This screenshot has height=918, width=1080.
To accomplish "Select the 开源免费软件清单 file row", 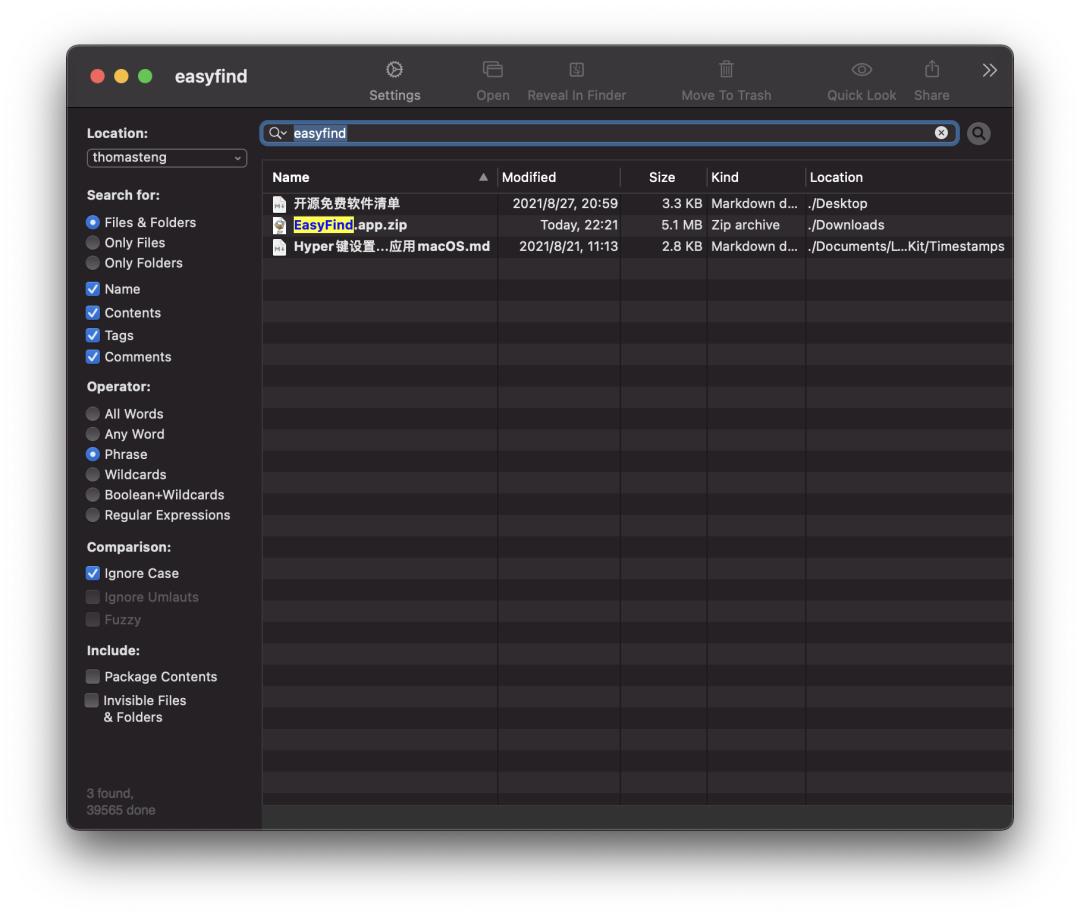I will tap(637, 204).
